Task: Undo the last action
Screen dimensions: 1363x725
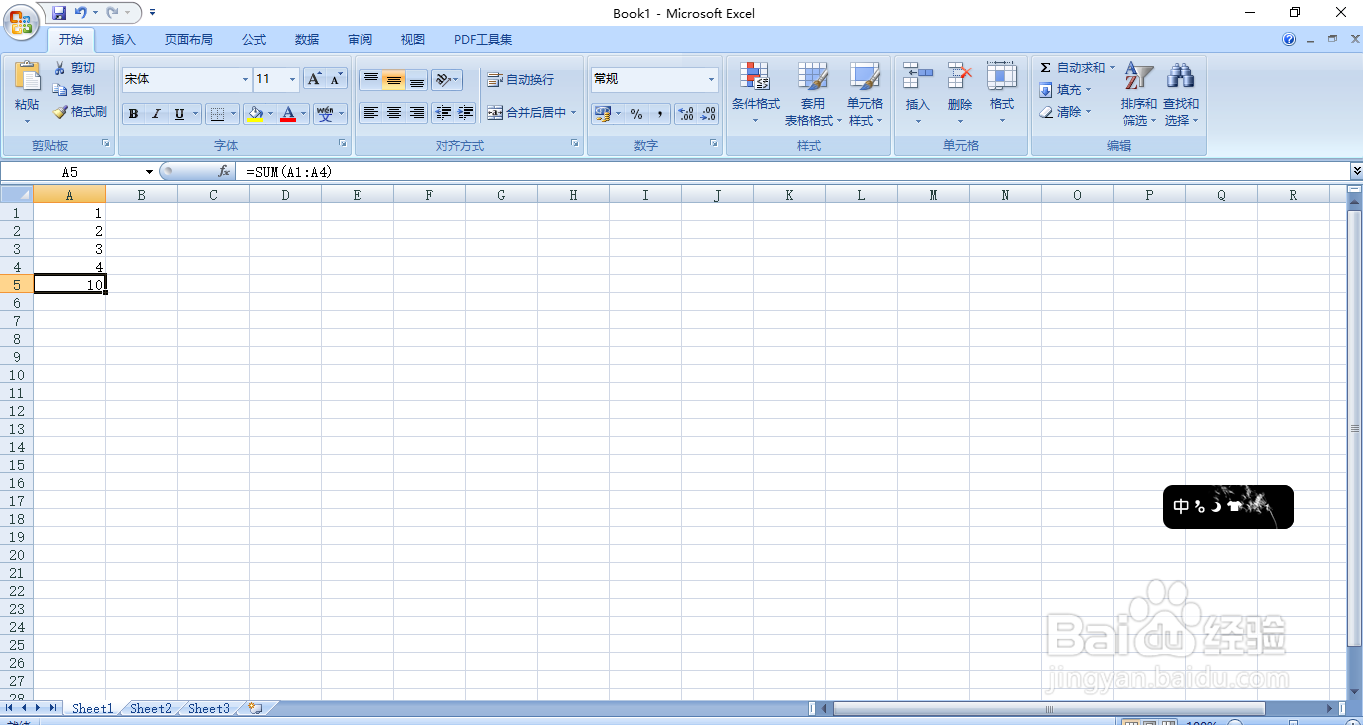Action: pos(81,13)
